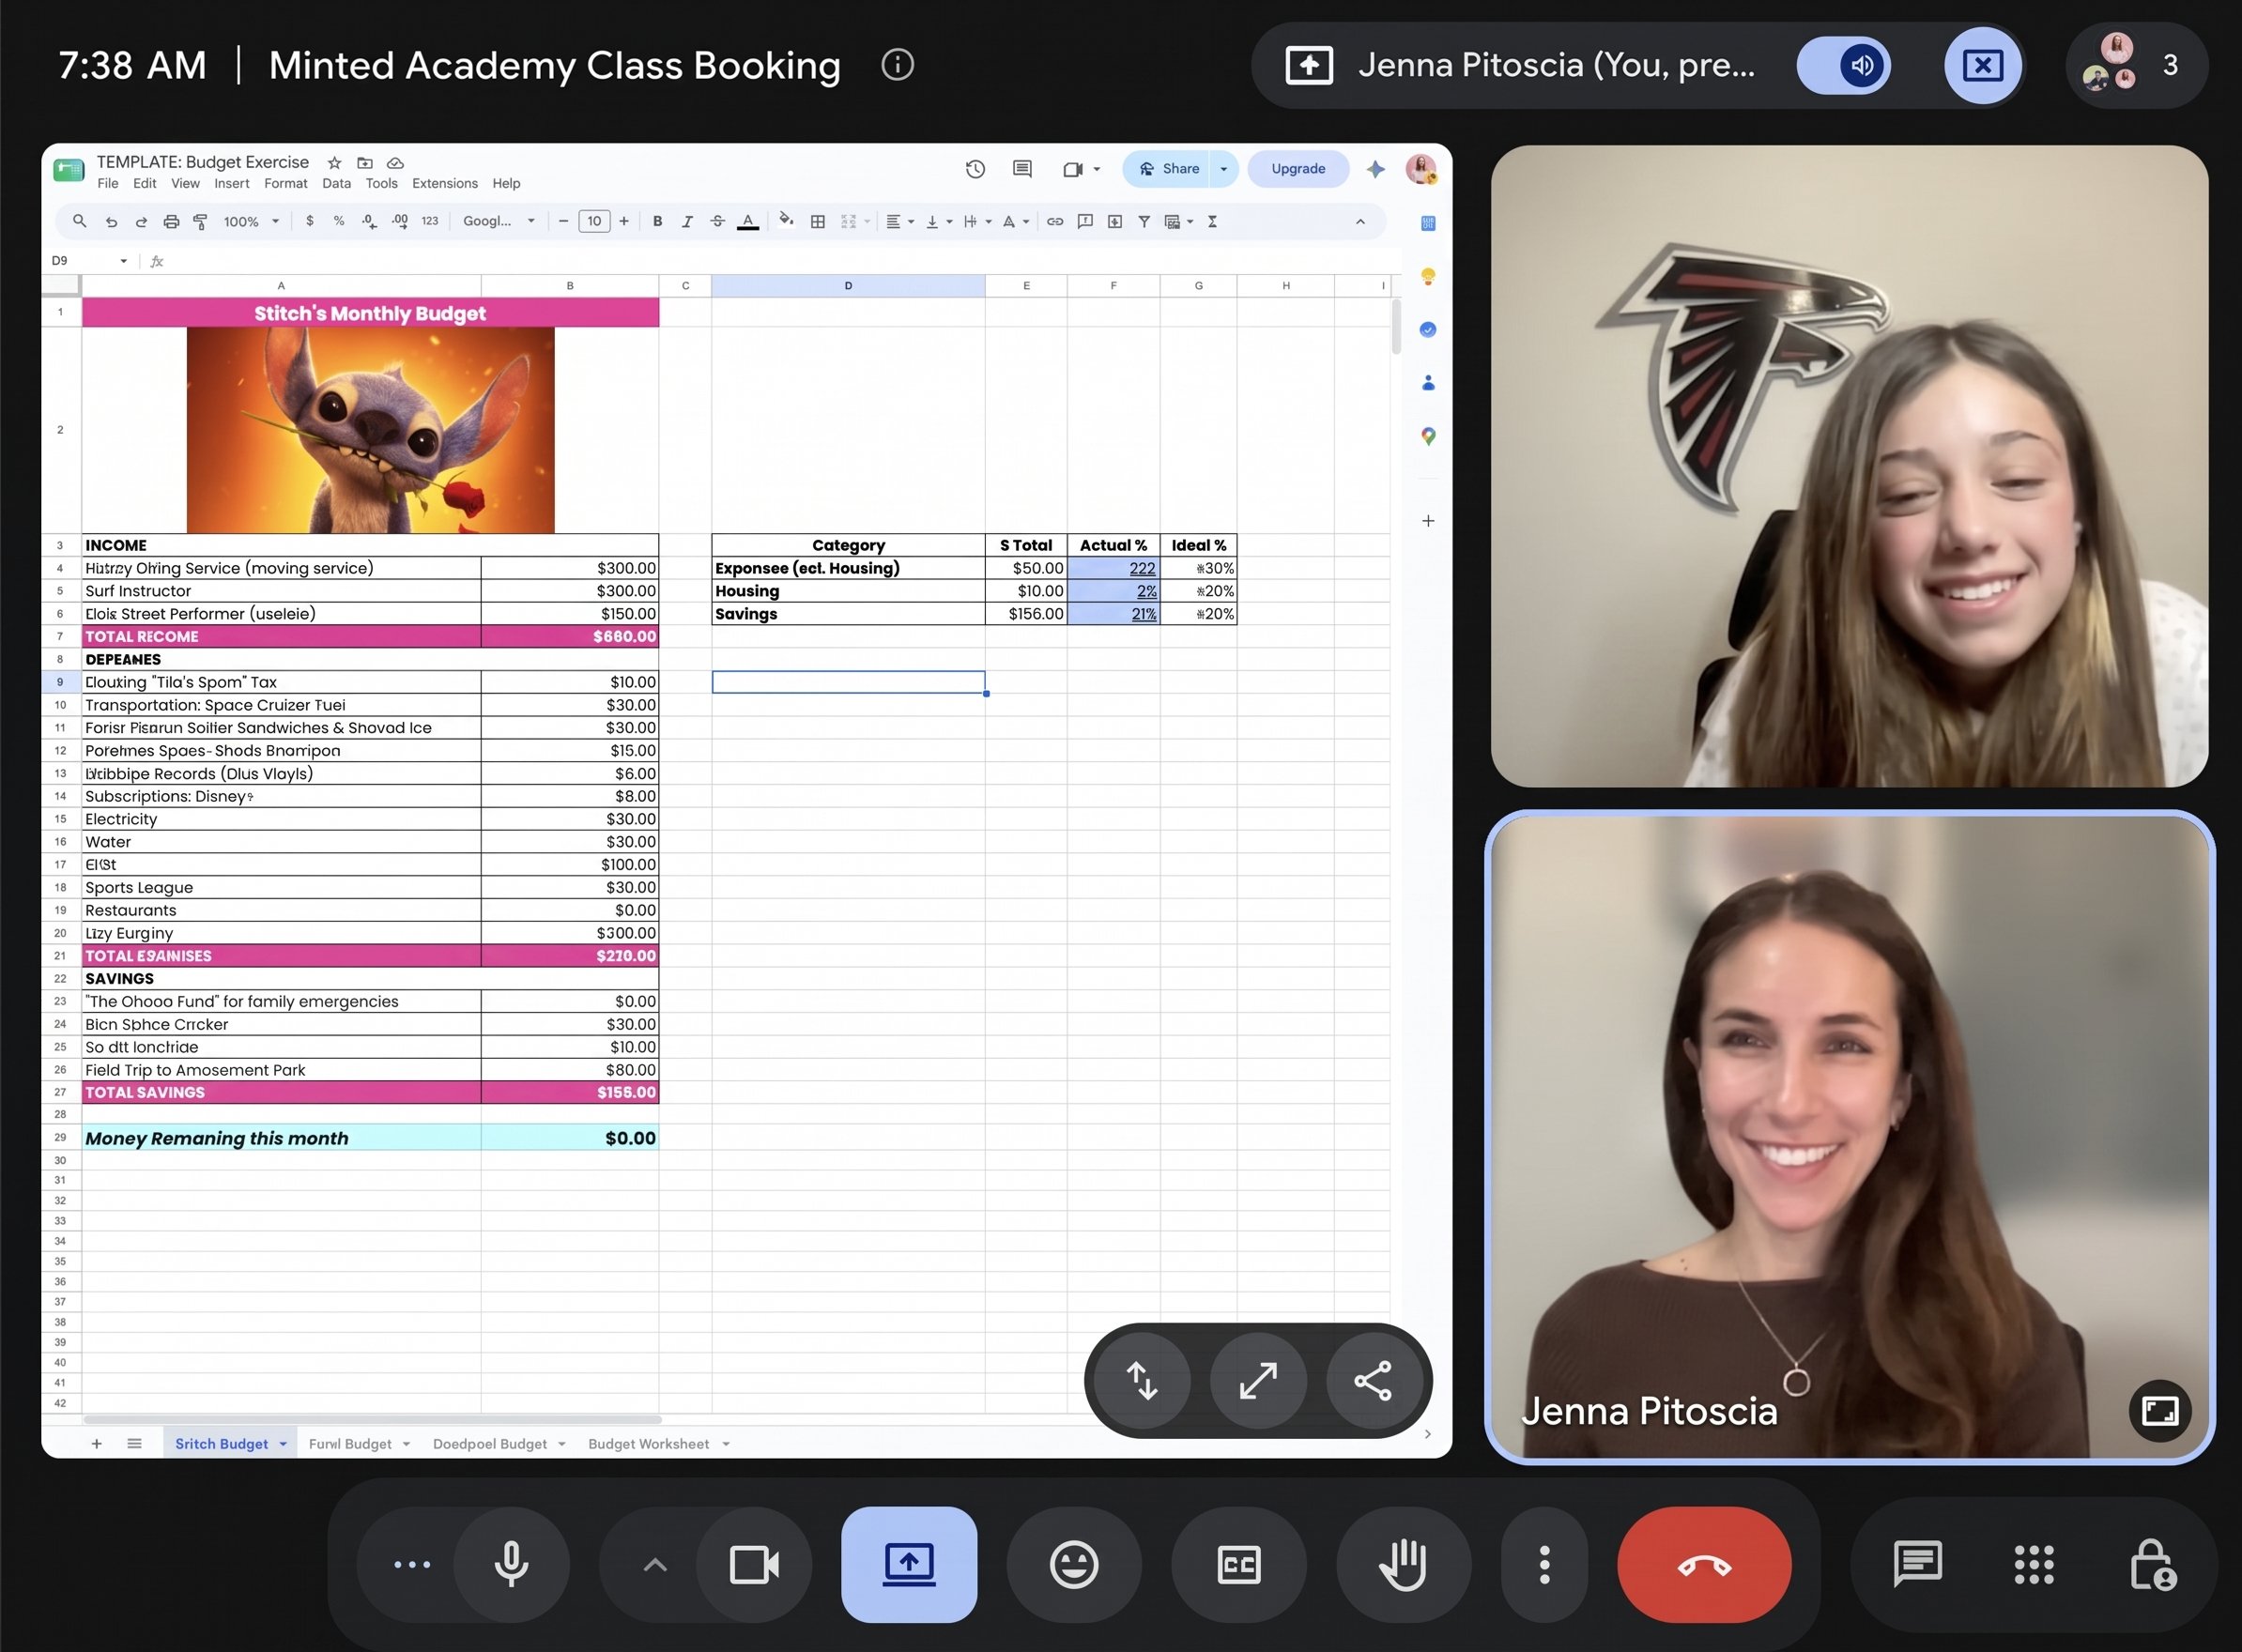The height and width of the screenshot is (1652, 2242).
Task: Open the text color picker in toolbar
Action: [747, 221]
